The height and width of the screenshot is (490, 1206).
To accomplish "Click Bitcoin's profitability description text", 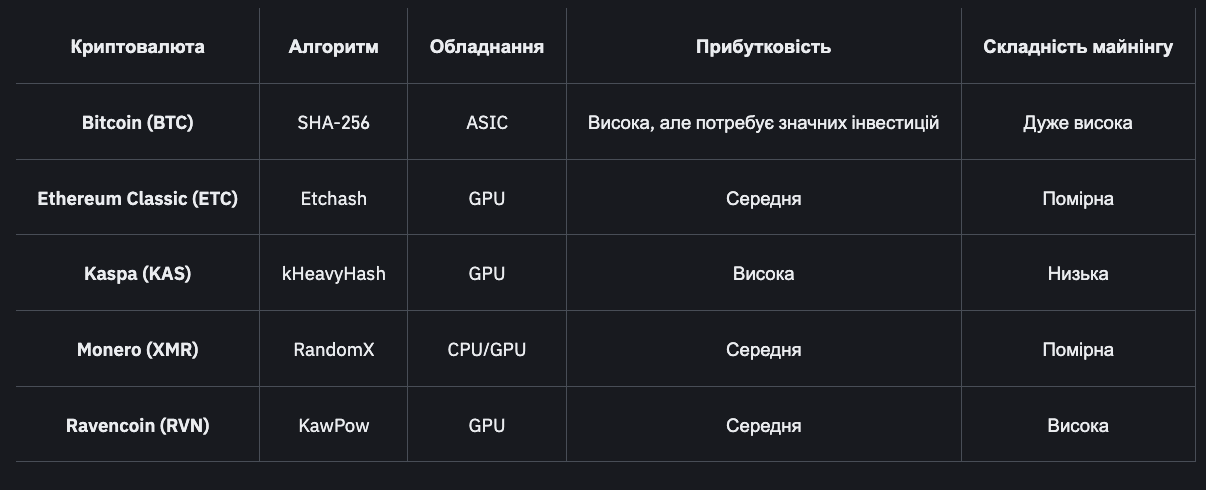I will tap(763, 123).
